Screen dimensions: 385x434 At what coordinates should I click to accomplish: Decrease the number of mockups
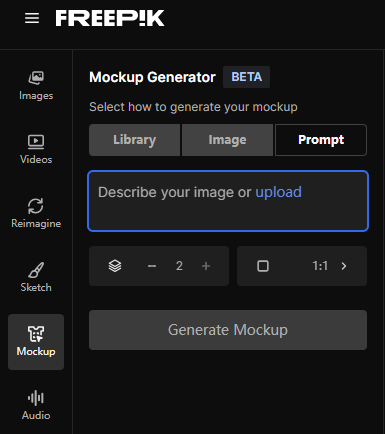(x=152, y=266)
